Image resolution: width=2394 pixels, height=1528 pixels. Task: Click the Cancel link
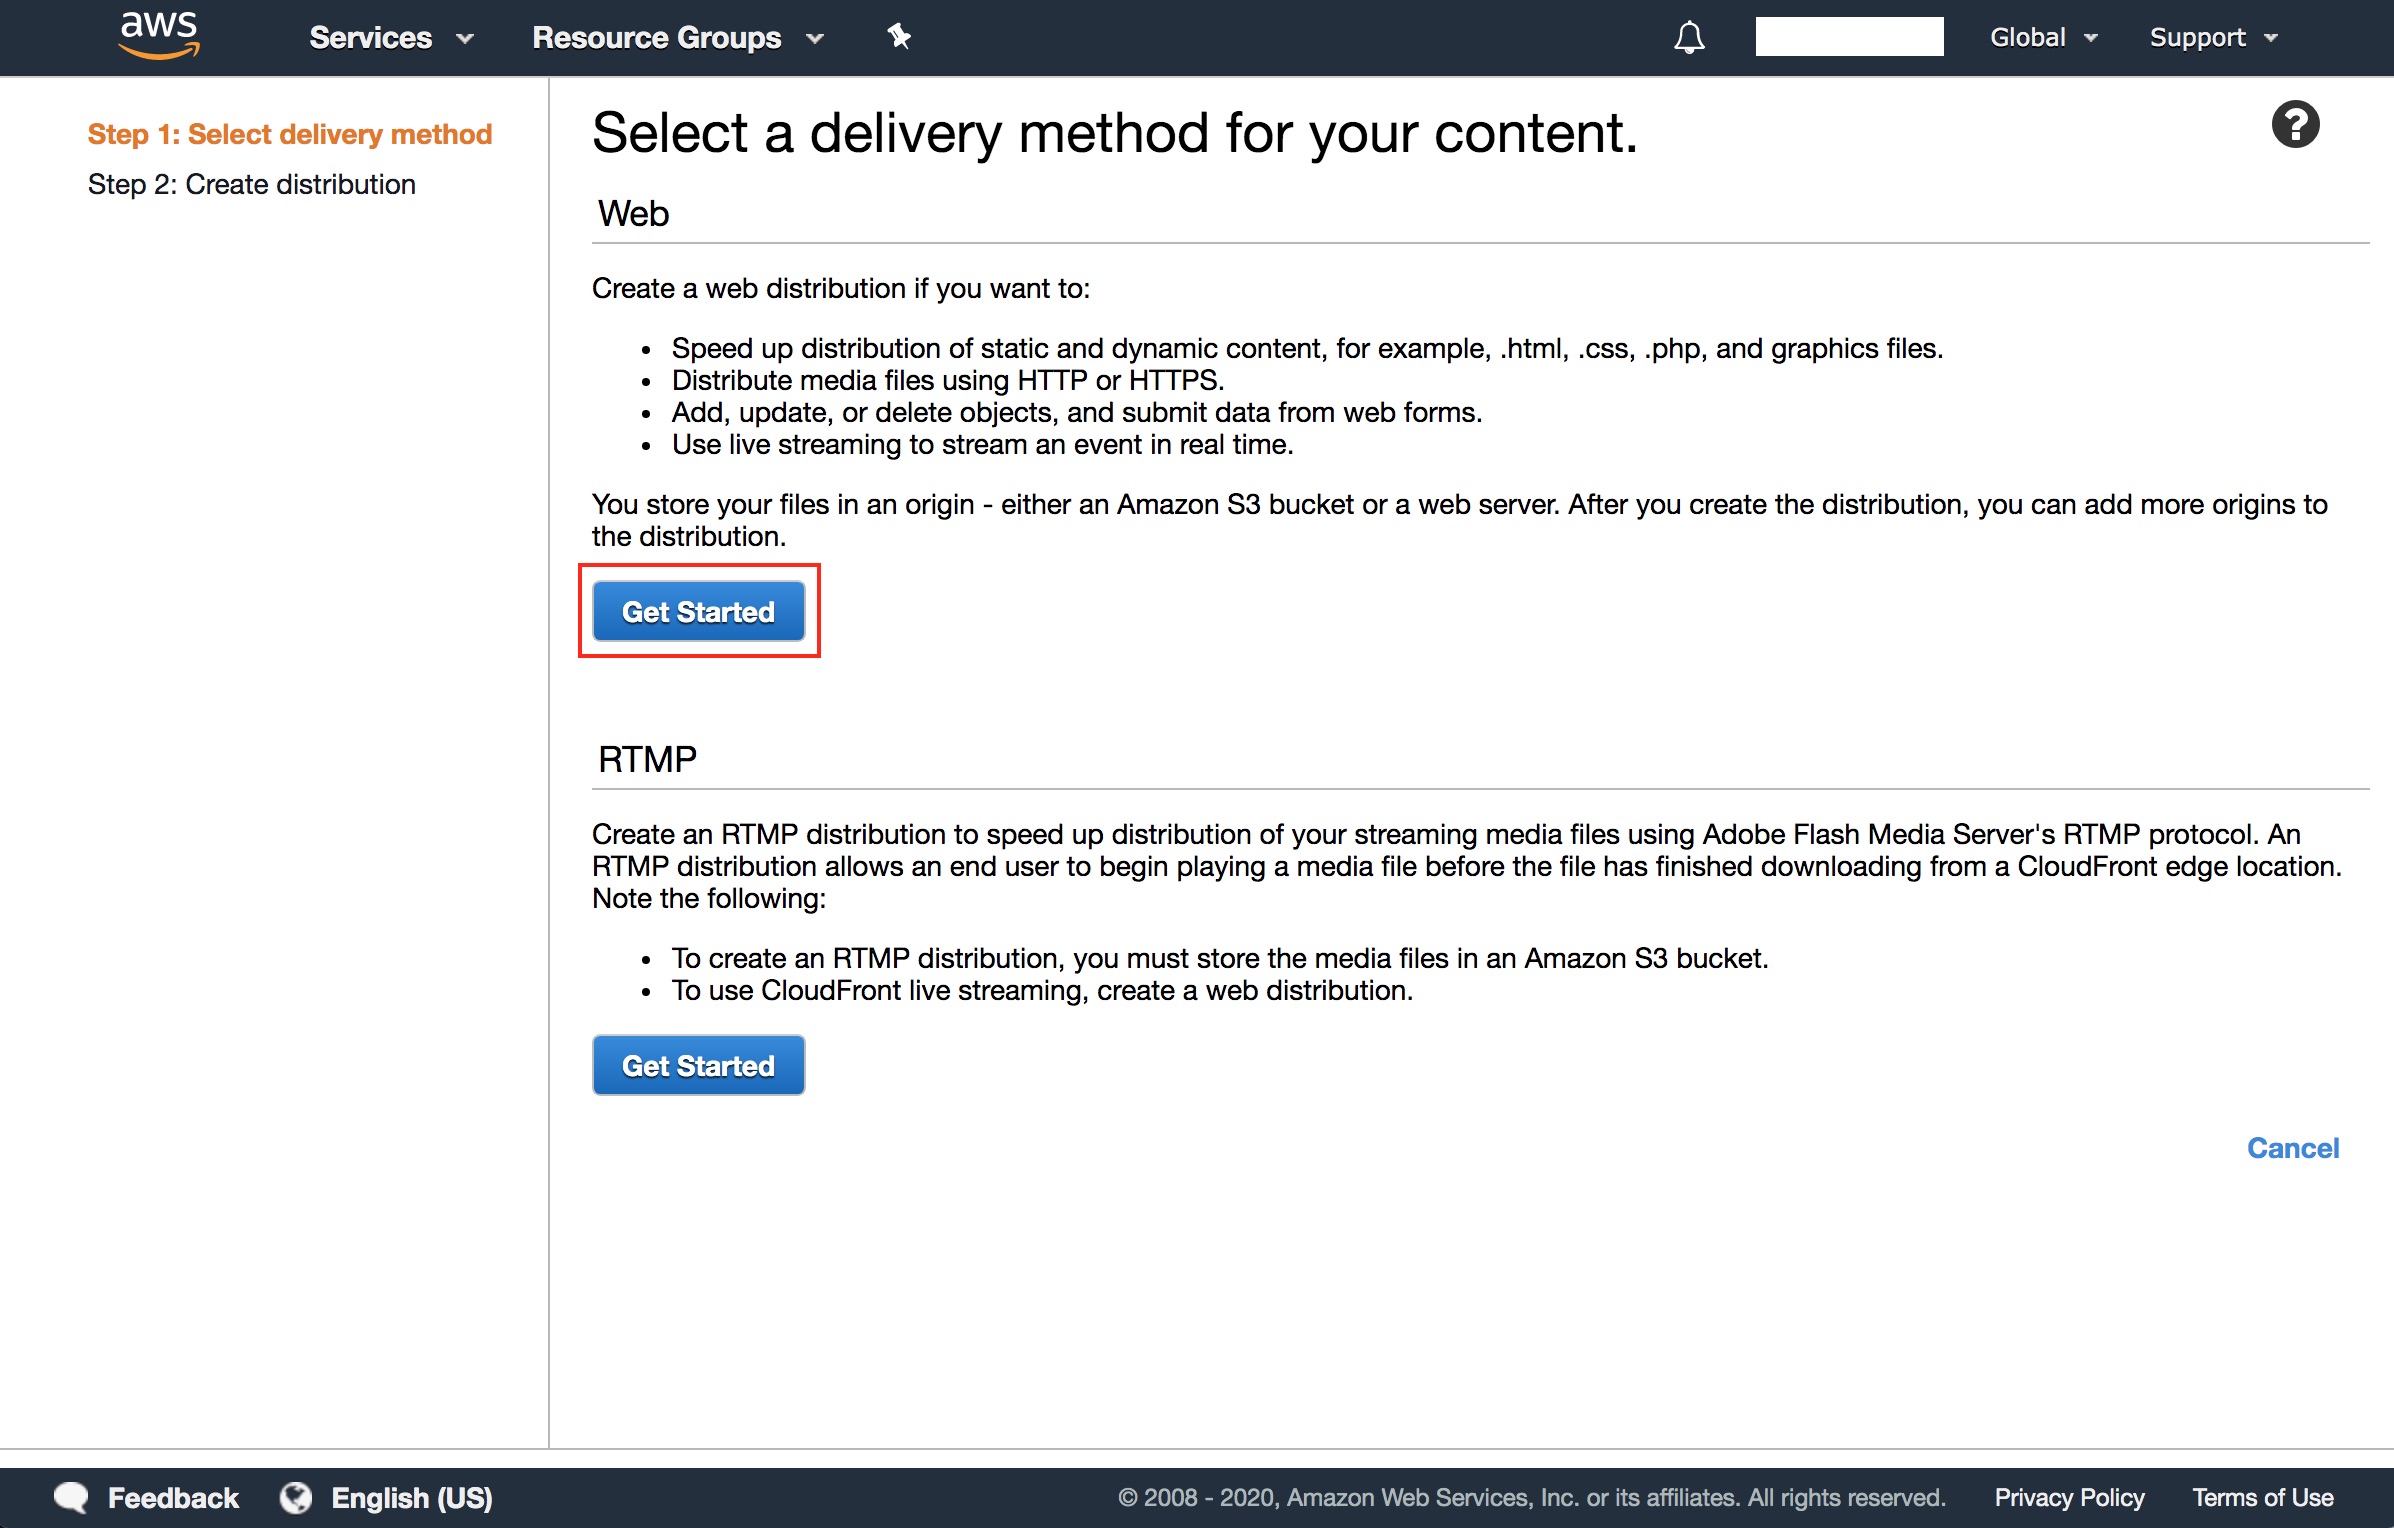coord(2292,1148)
